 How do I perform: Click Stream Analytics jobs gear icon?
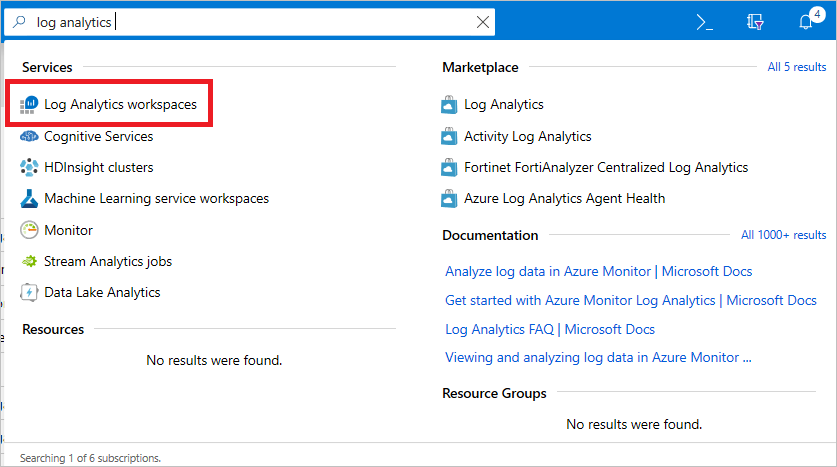point(29,262)
